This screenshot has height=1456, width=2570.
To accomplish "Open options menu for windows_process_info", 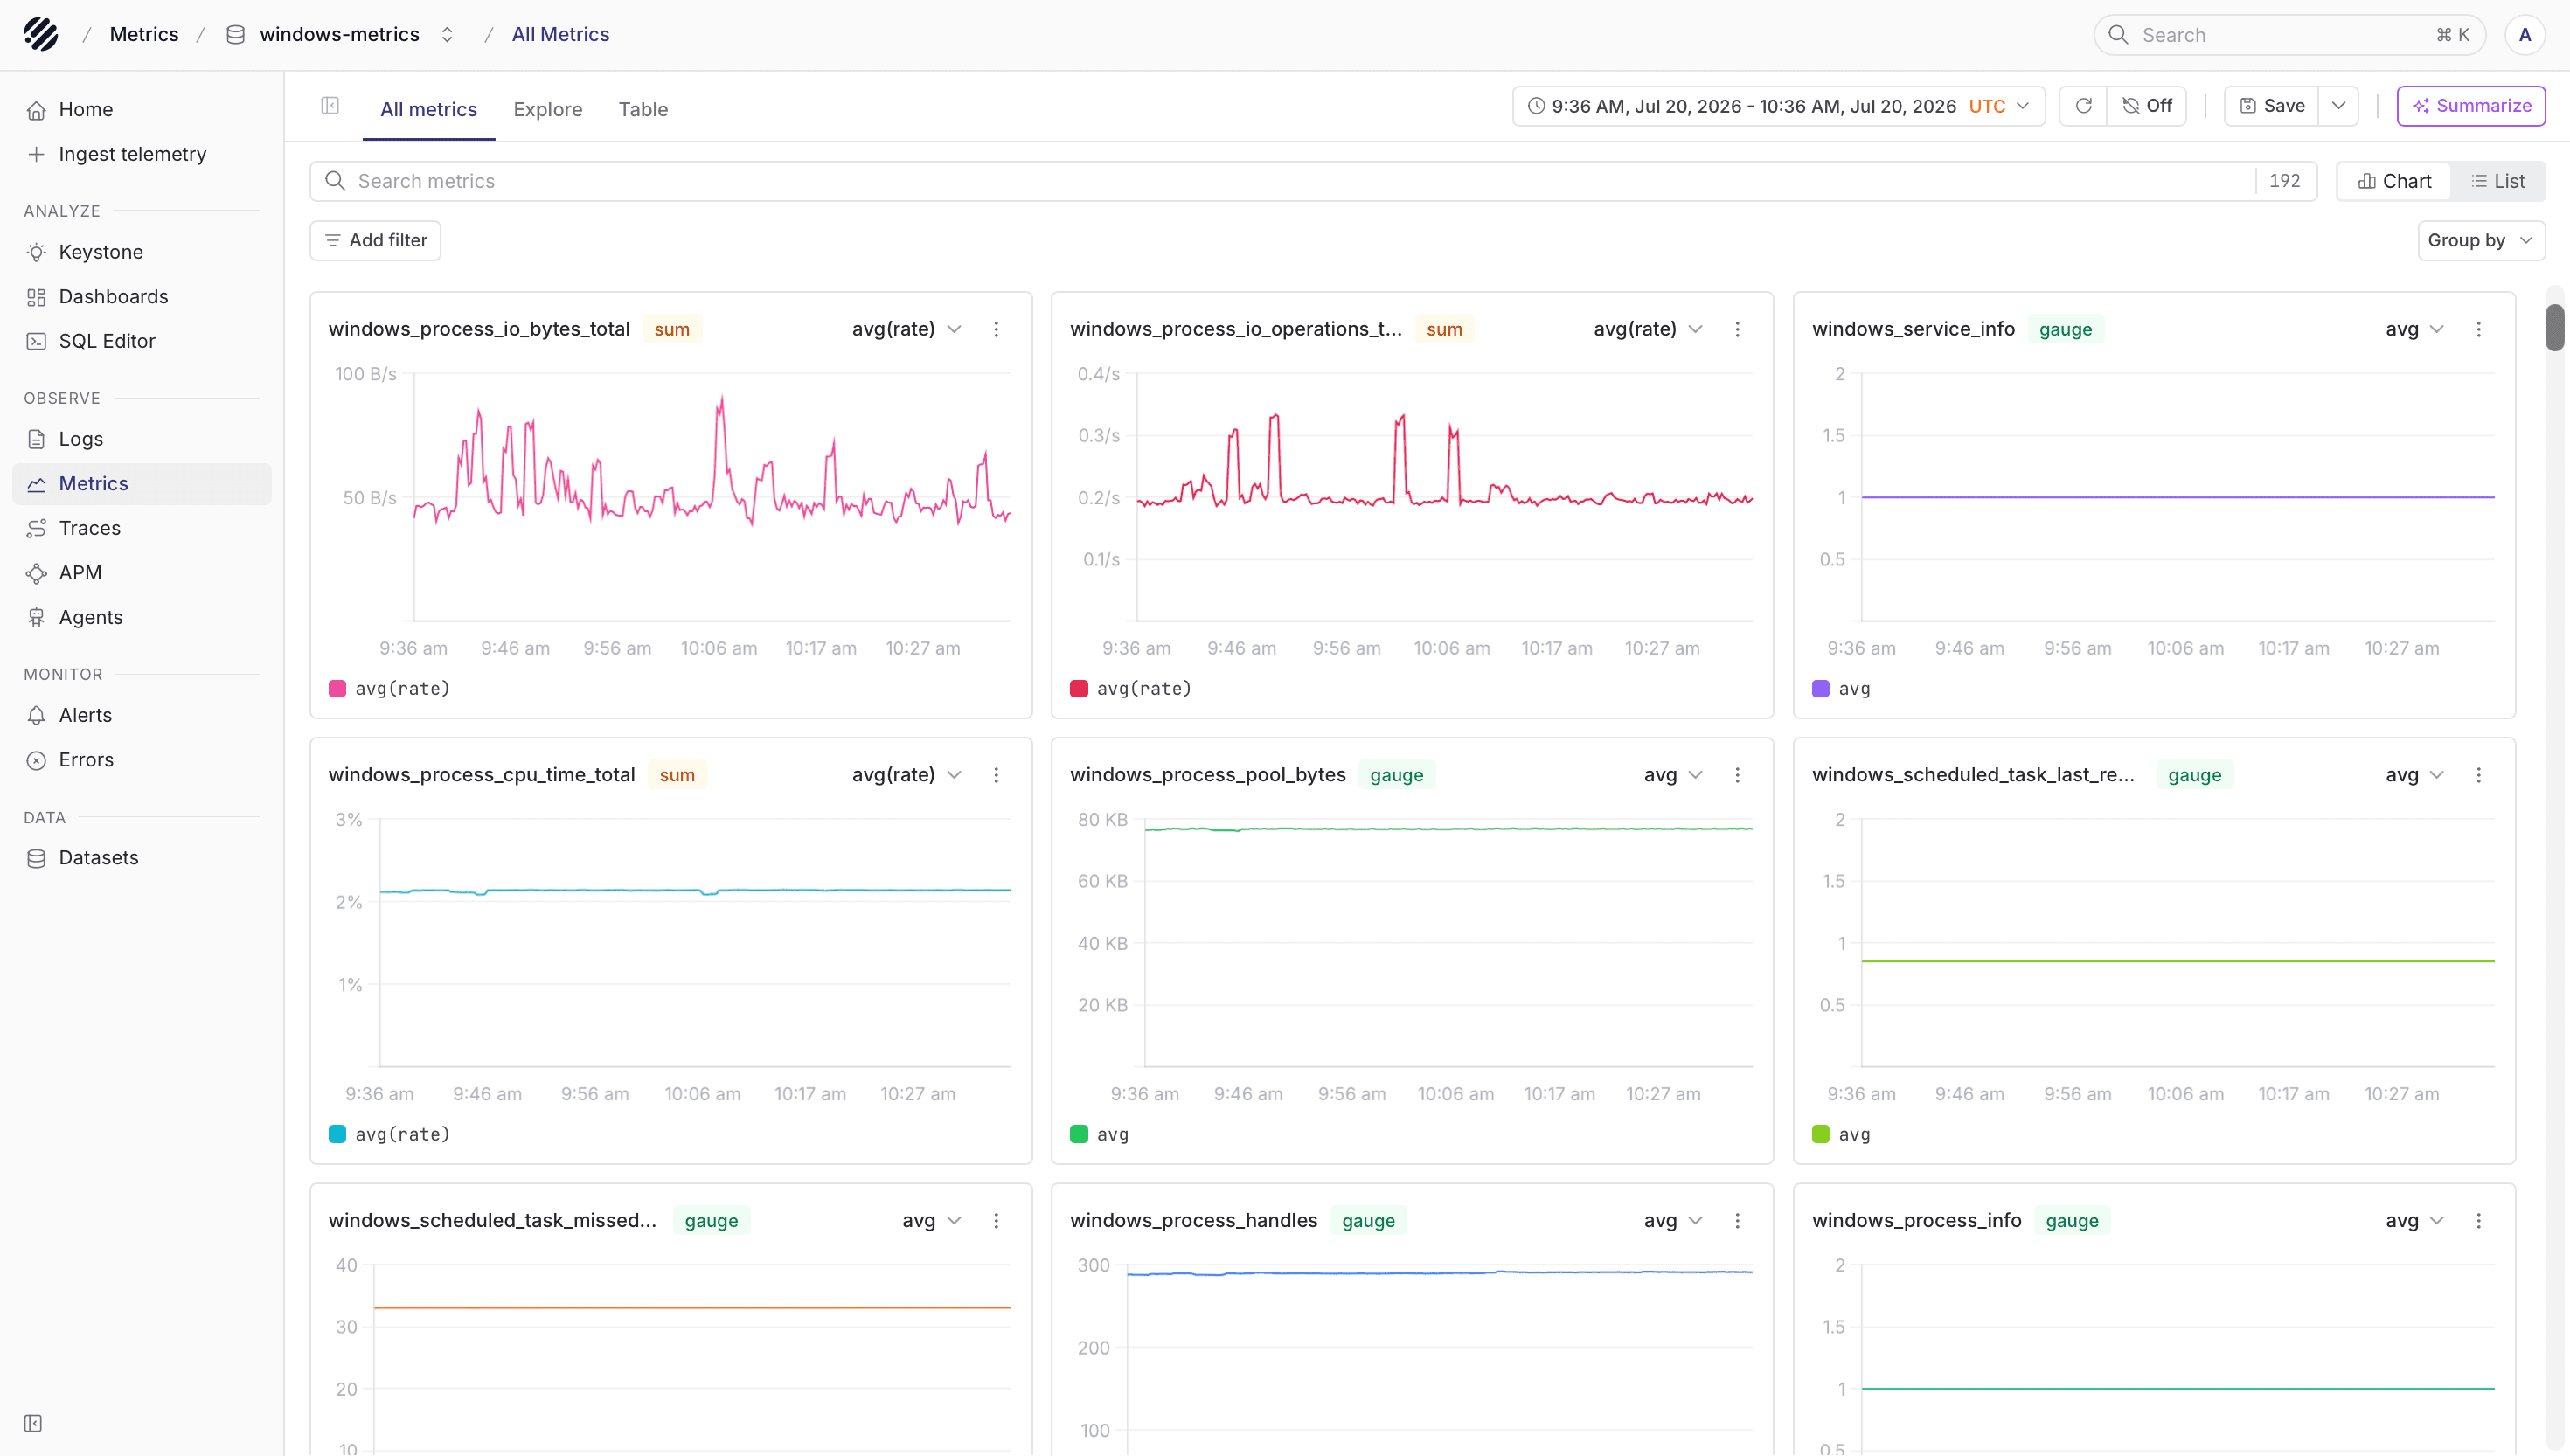I will [2479, 1221].
